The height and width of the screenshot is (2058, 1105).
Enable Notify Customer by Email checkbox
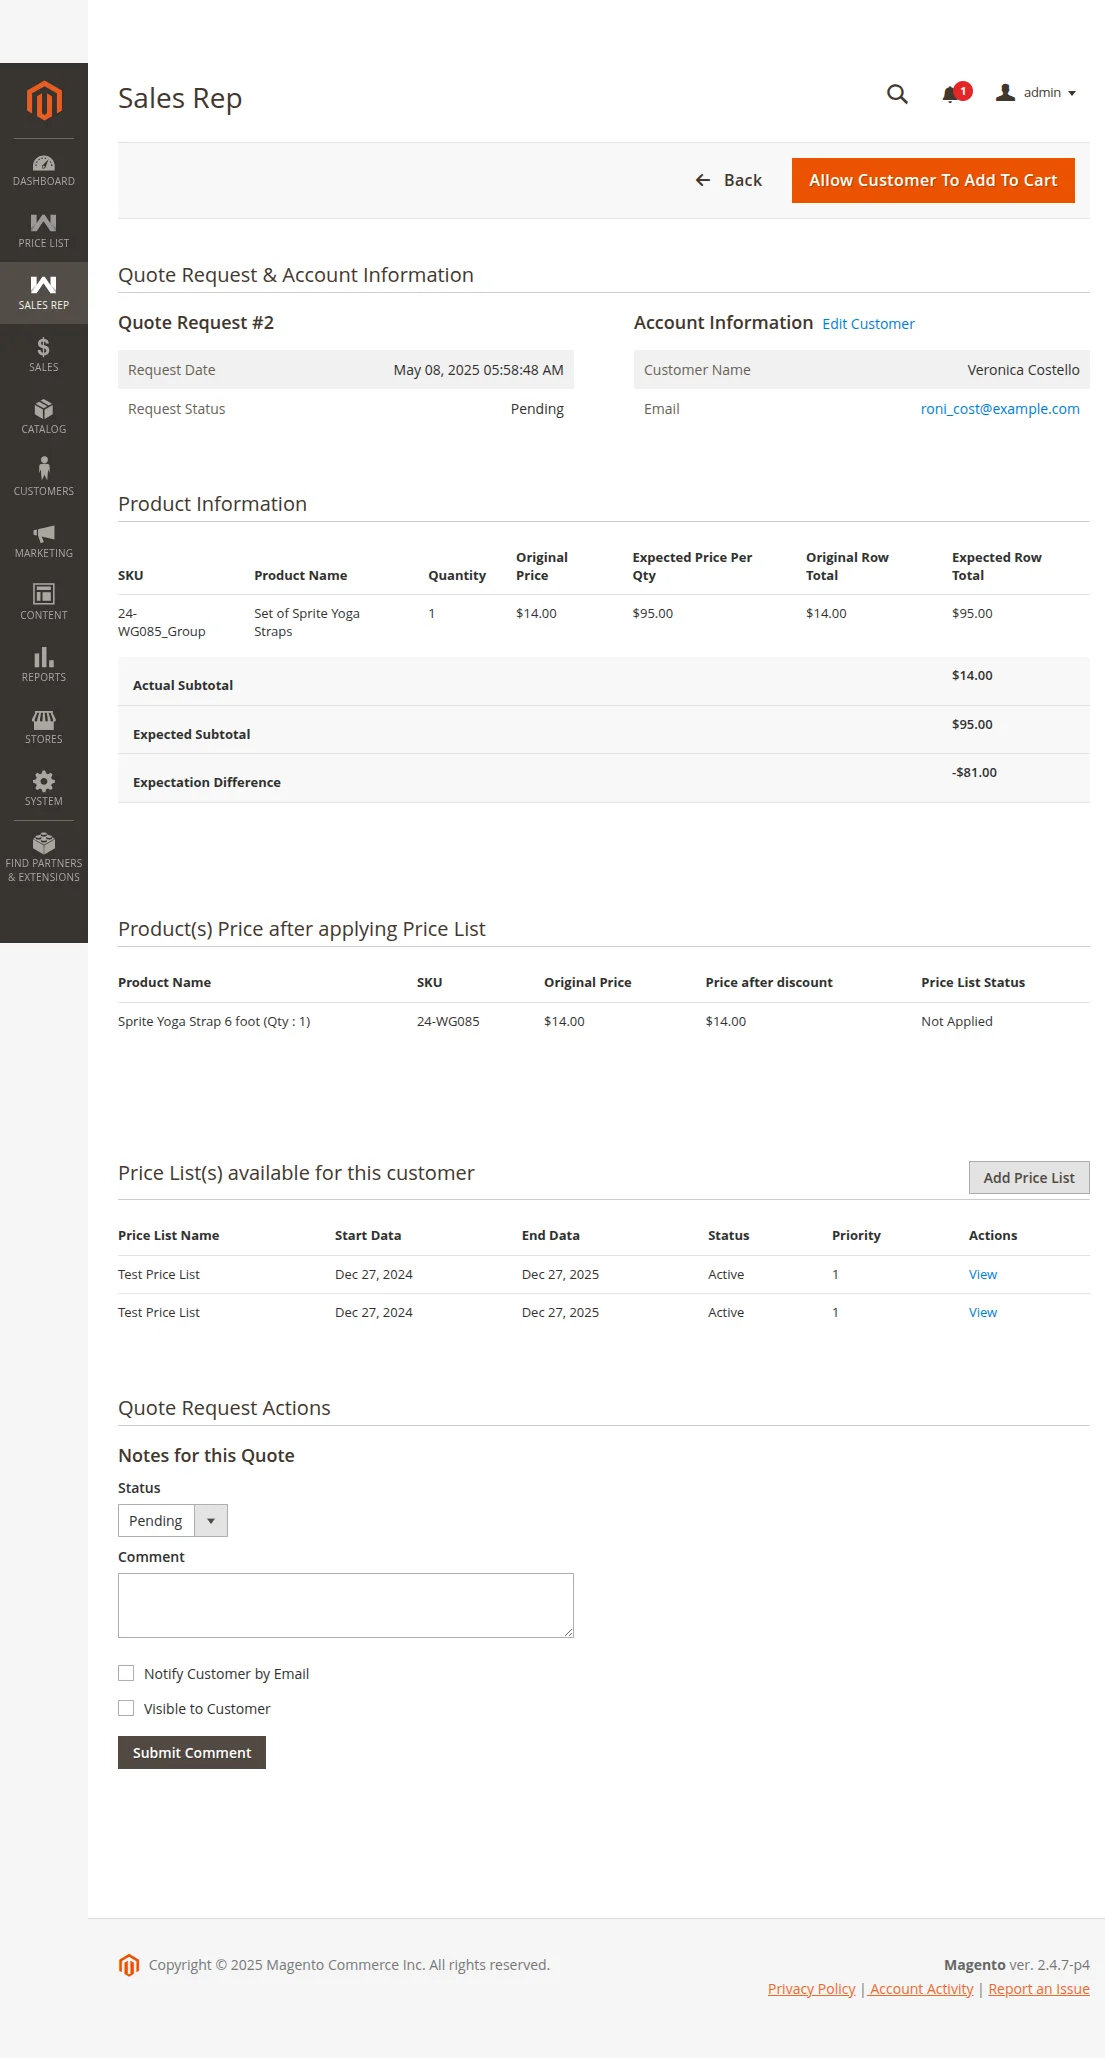pos(126,1673)
